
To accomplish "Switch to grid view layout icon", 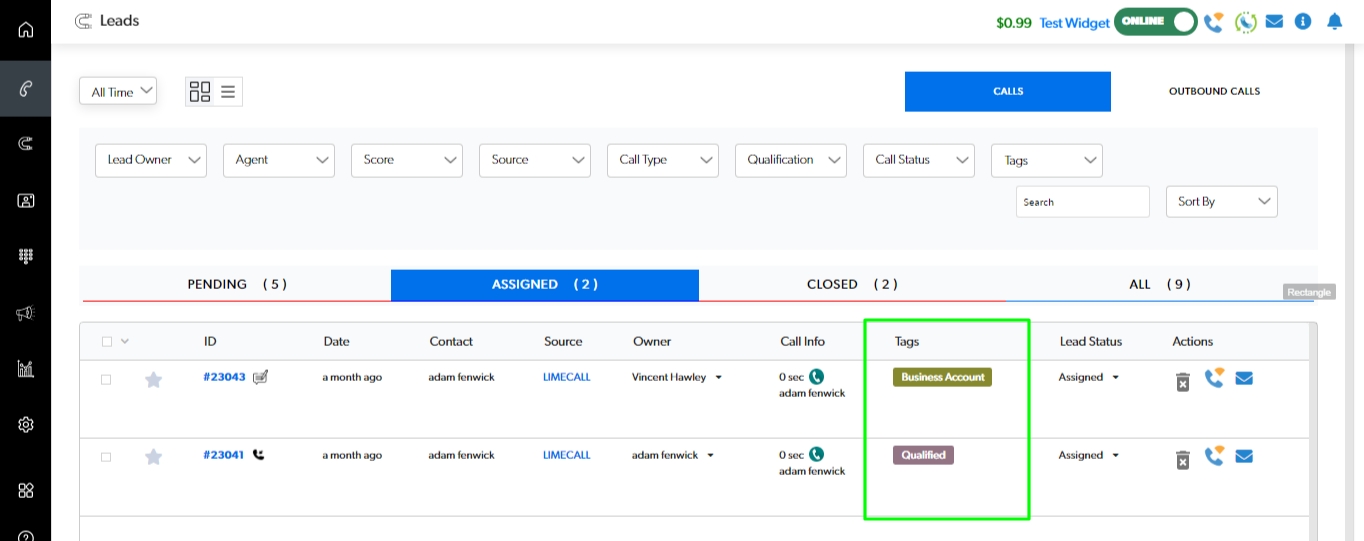I will [x=200, y=92].
